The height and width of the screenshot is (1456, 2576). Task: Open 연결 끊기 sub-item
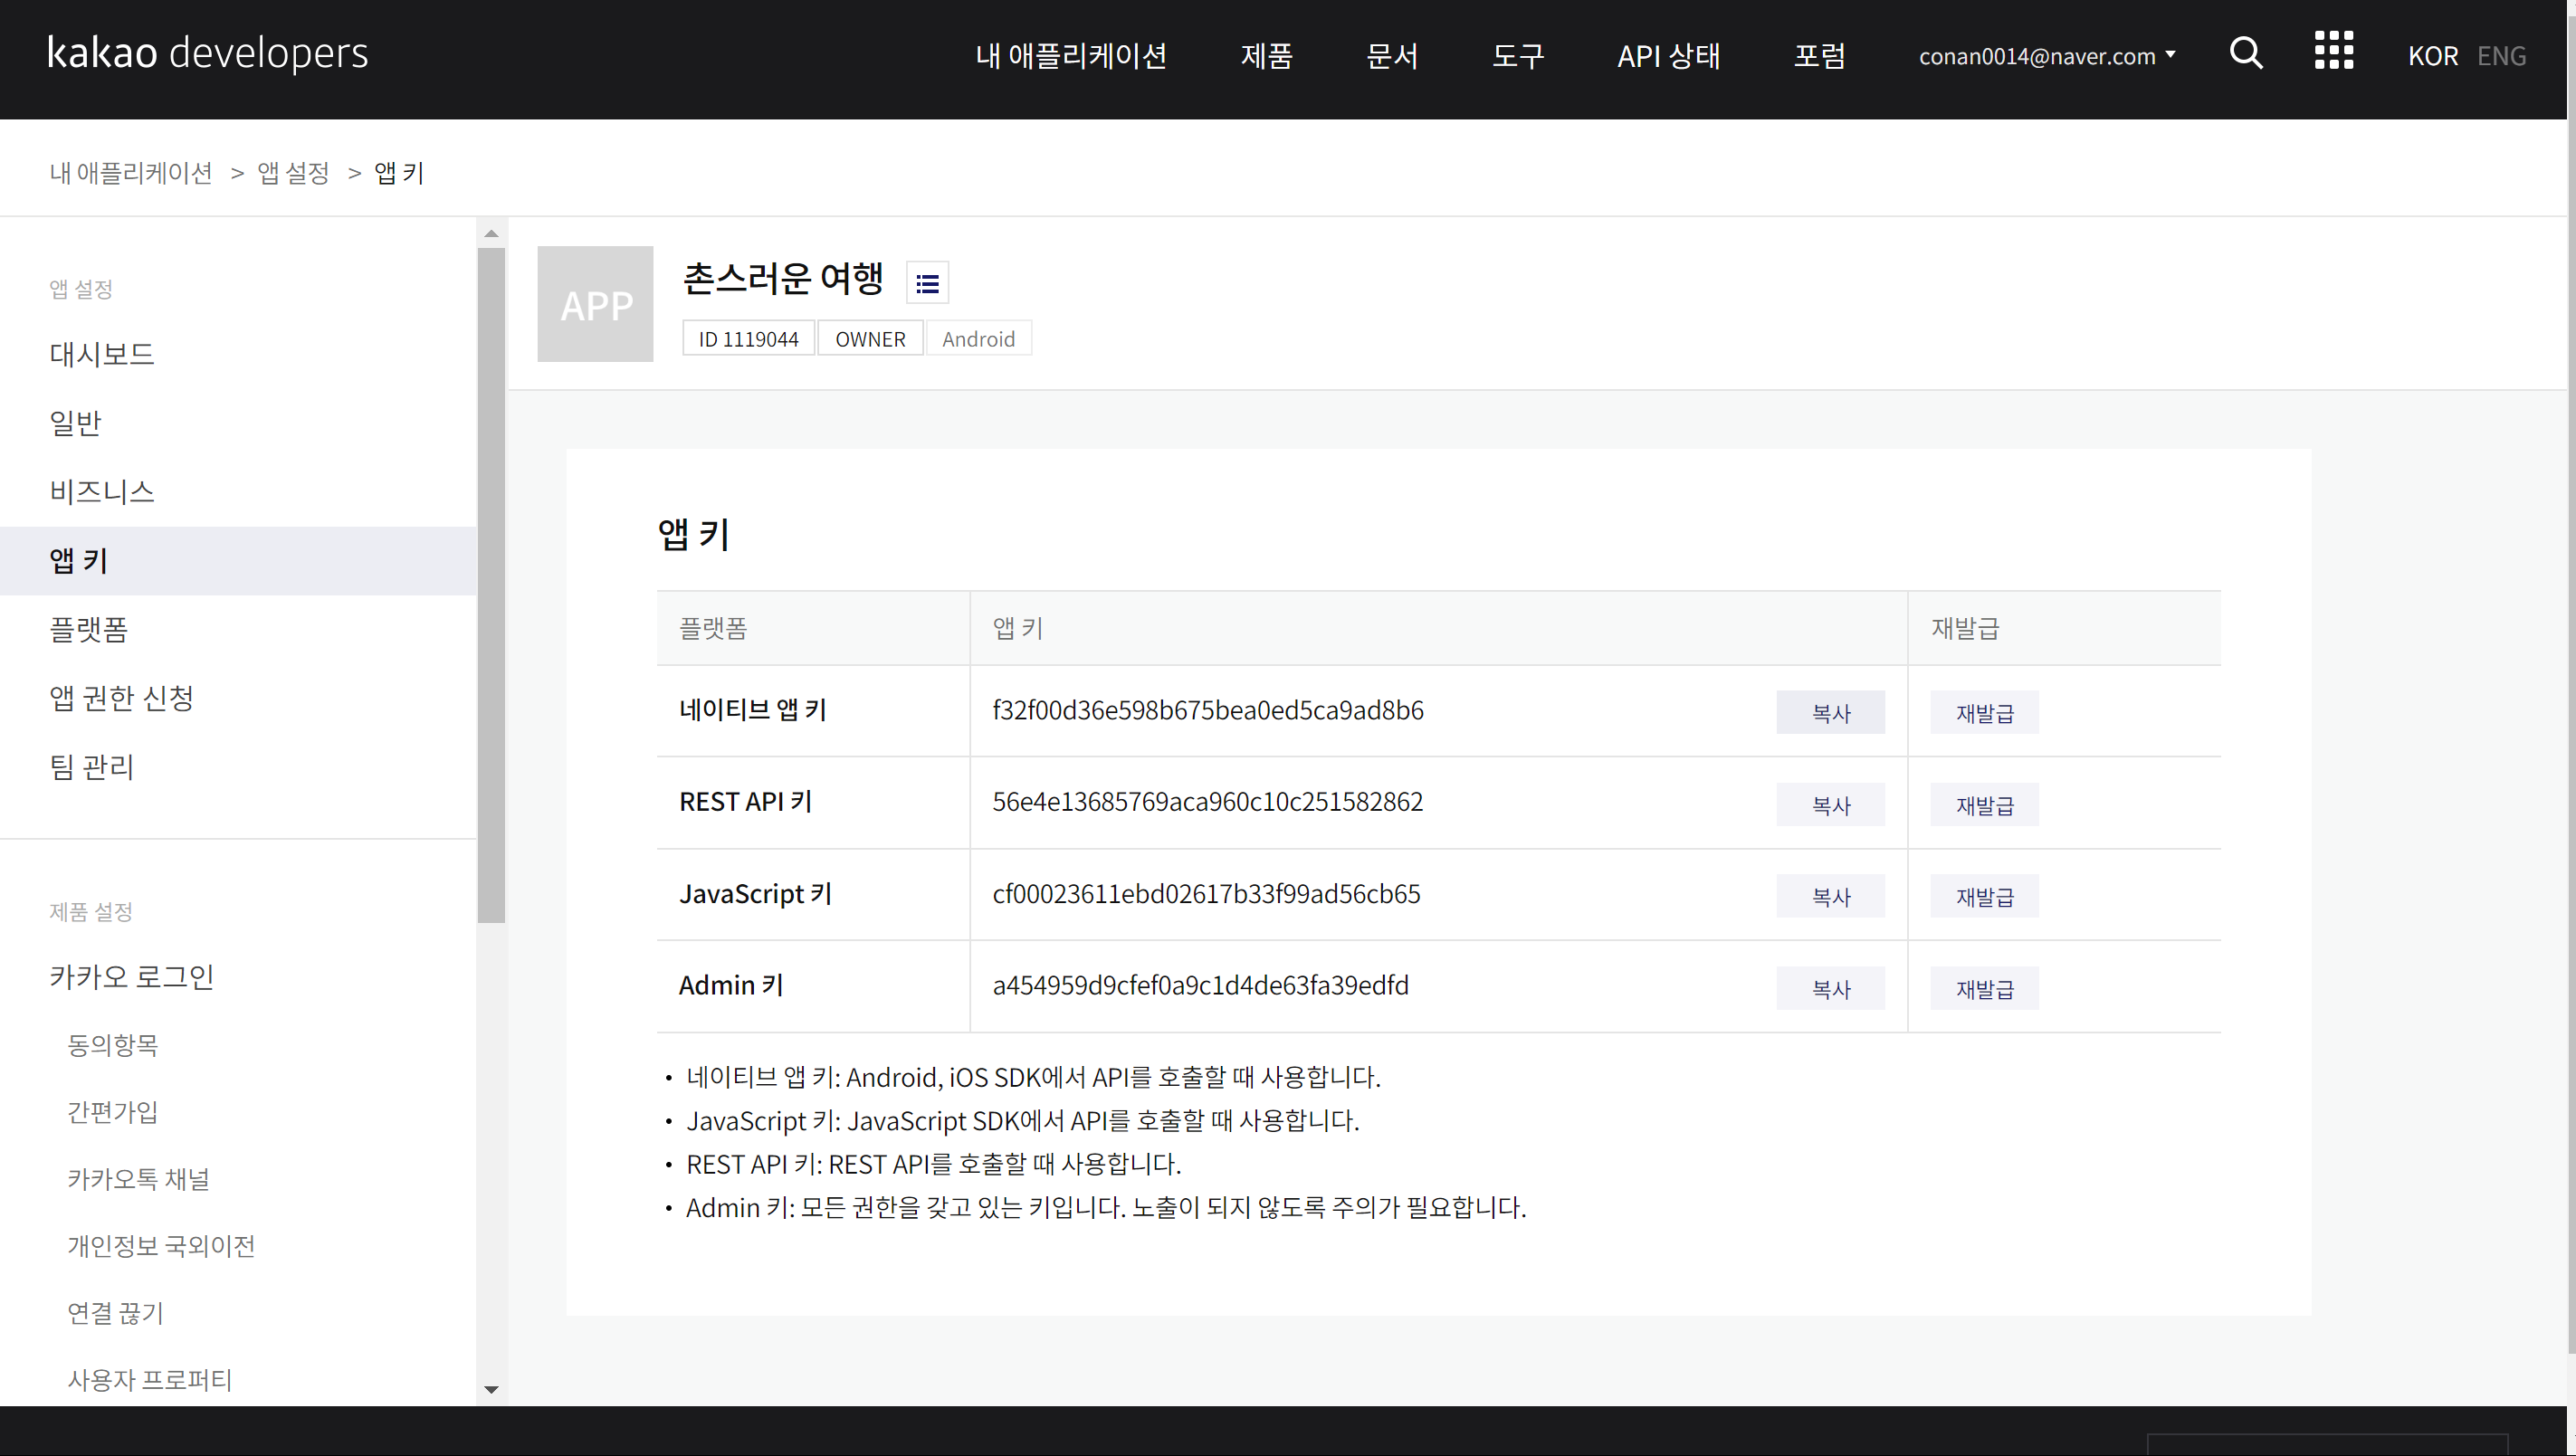(x=115, y=1313)
